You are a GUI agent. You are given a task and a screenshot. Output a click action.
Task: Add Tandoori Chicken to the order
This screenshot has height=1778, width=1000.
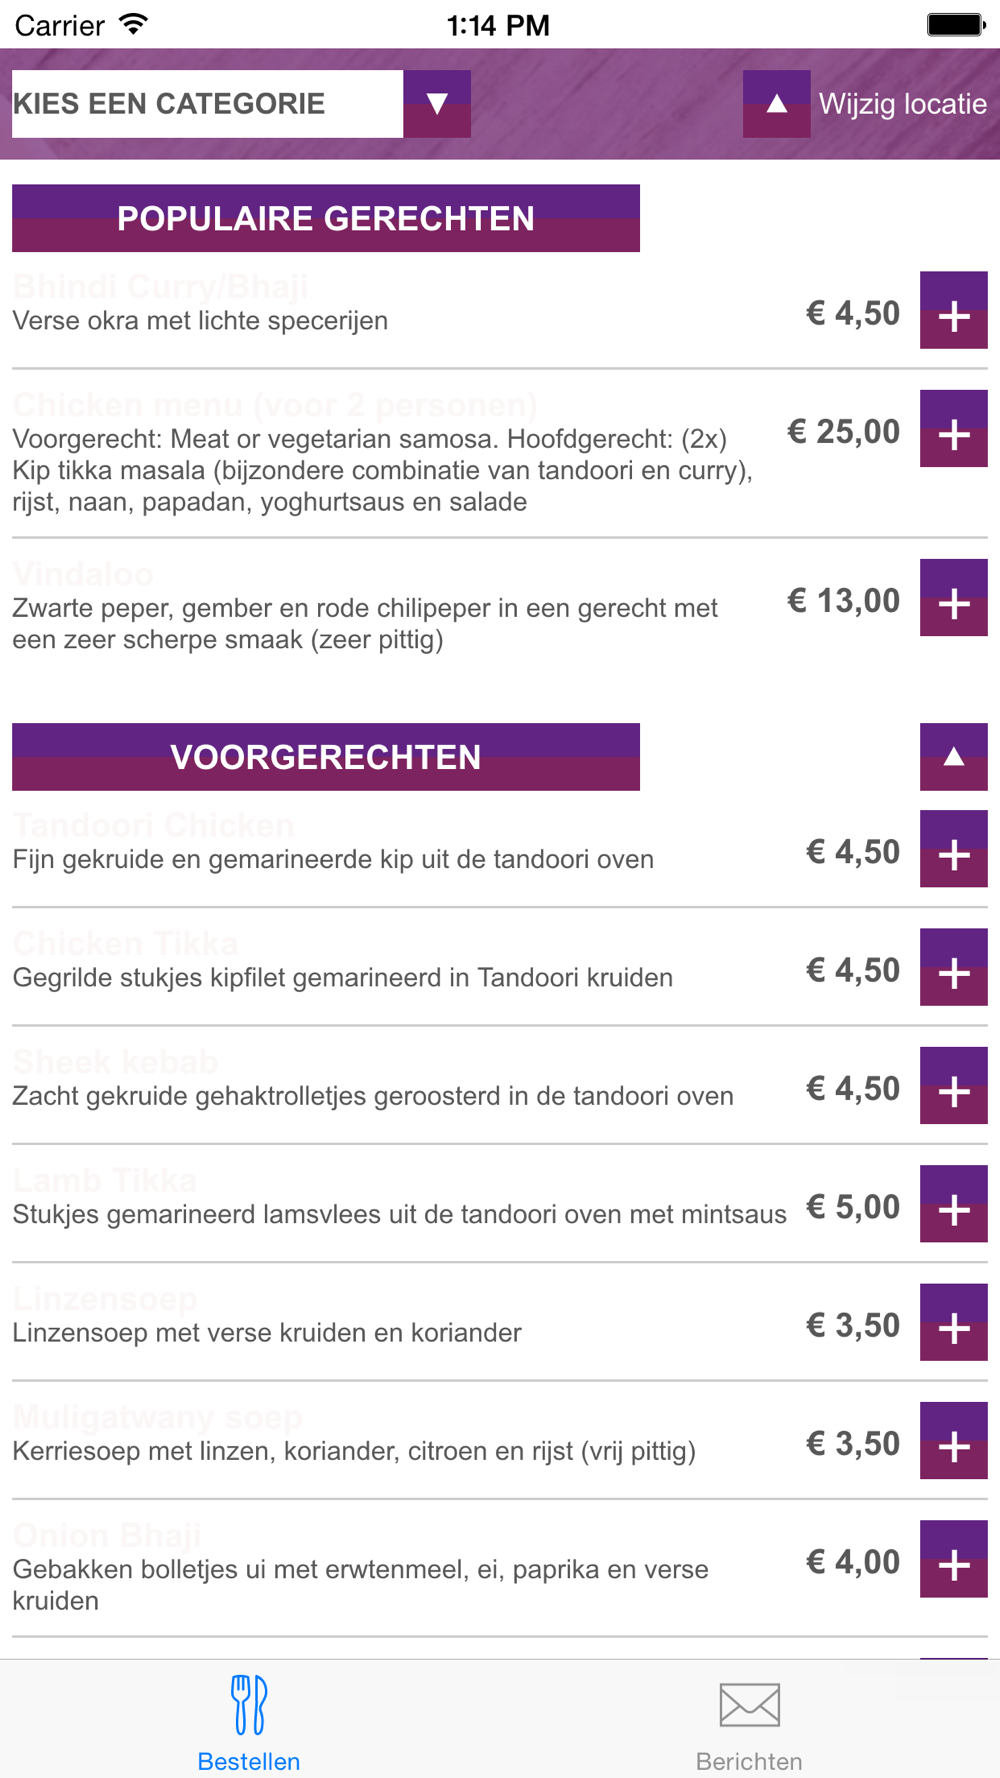pyautogui.click(x=953, y=849)
